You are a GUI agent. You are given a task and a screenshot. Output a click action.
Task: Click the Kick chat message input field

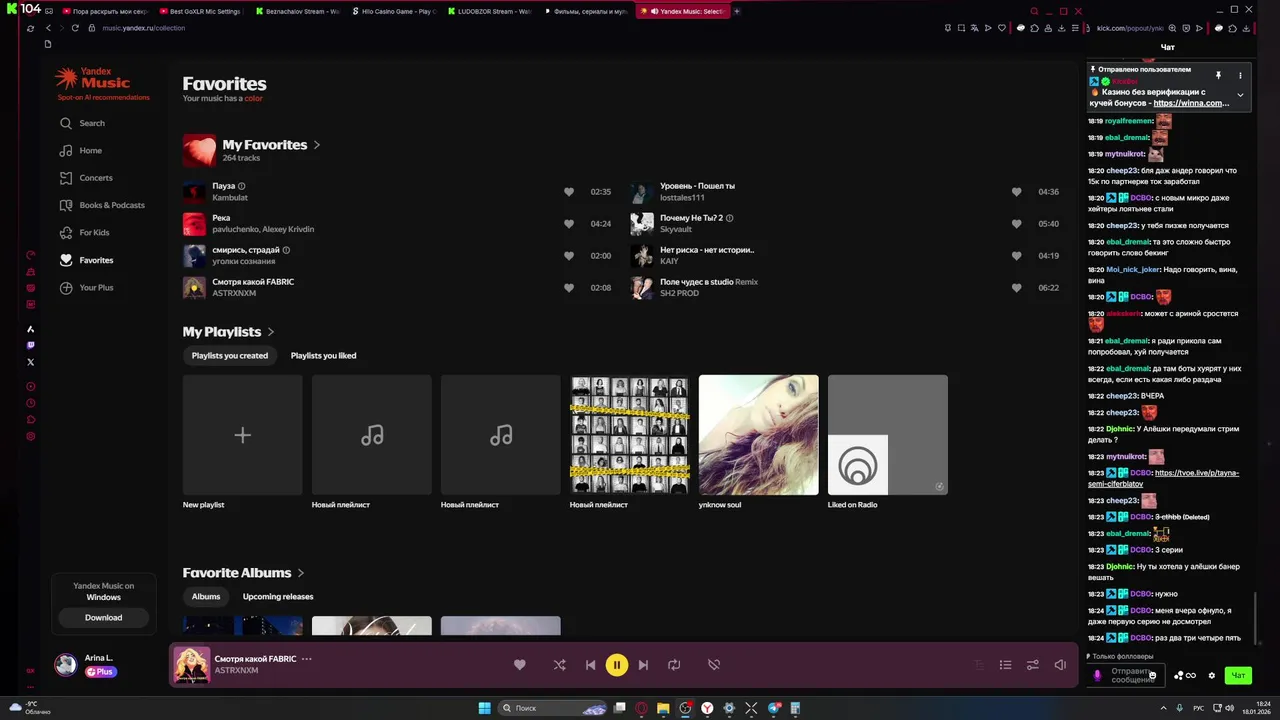(1125, 675)
